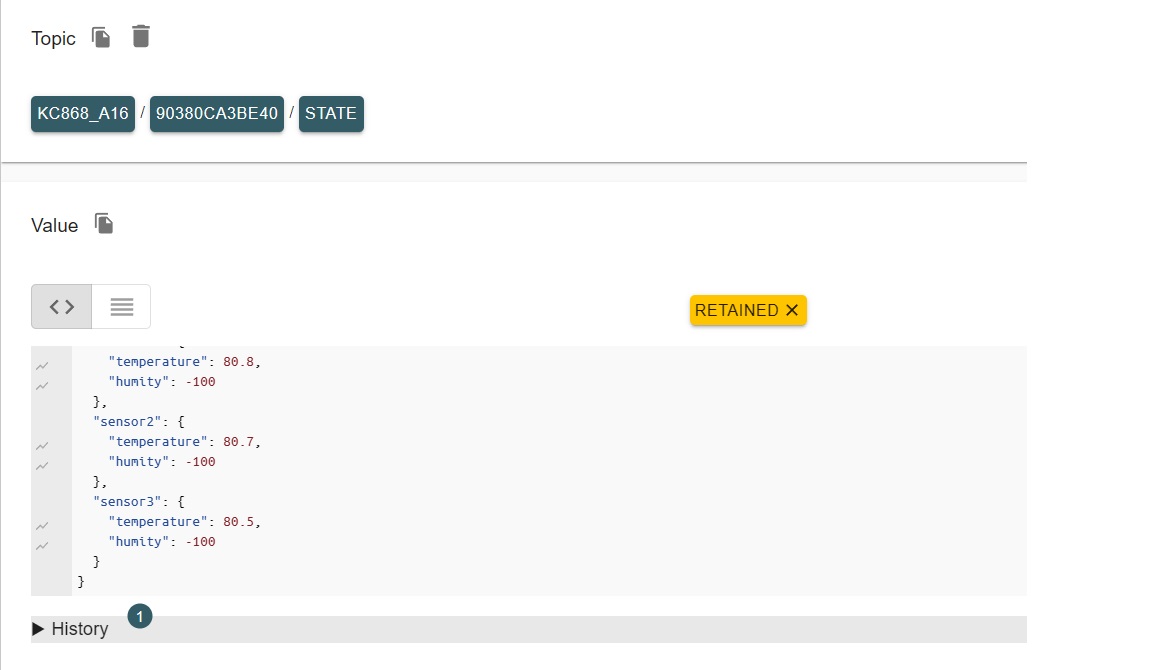Click chart icon for humity below temperature 80.8
This screenshot has height=670, width=1166.
[x=42, y=386]
